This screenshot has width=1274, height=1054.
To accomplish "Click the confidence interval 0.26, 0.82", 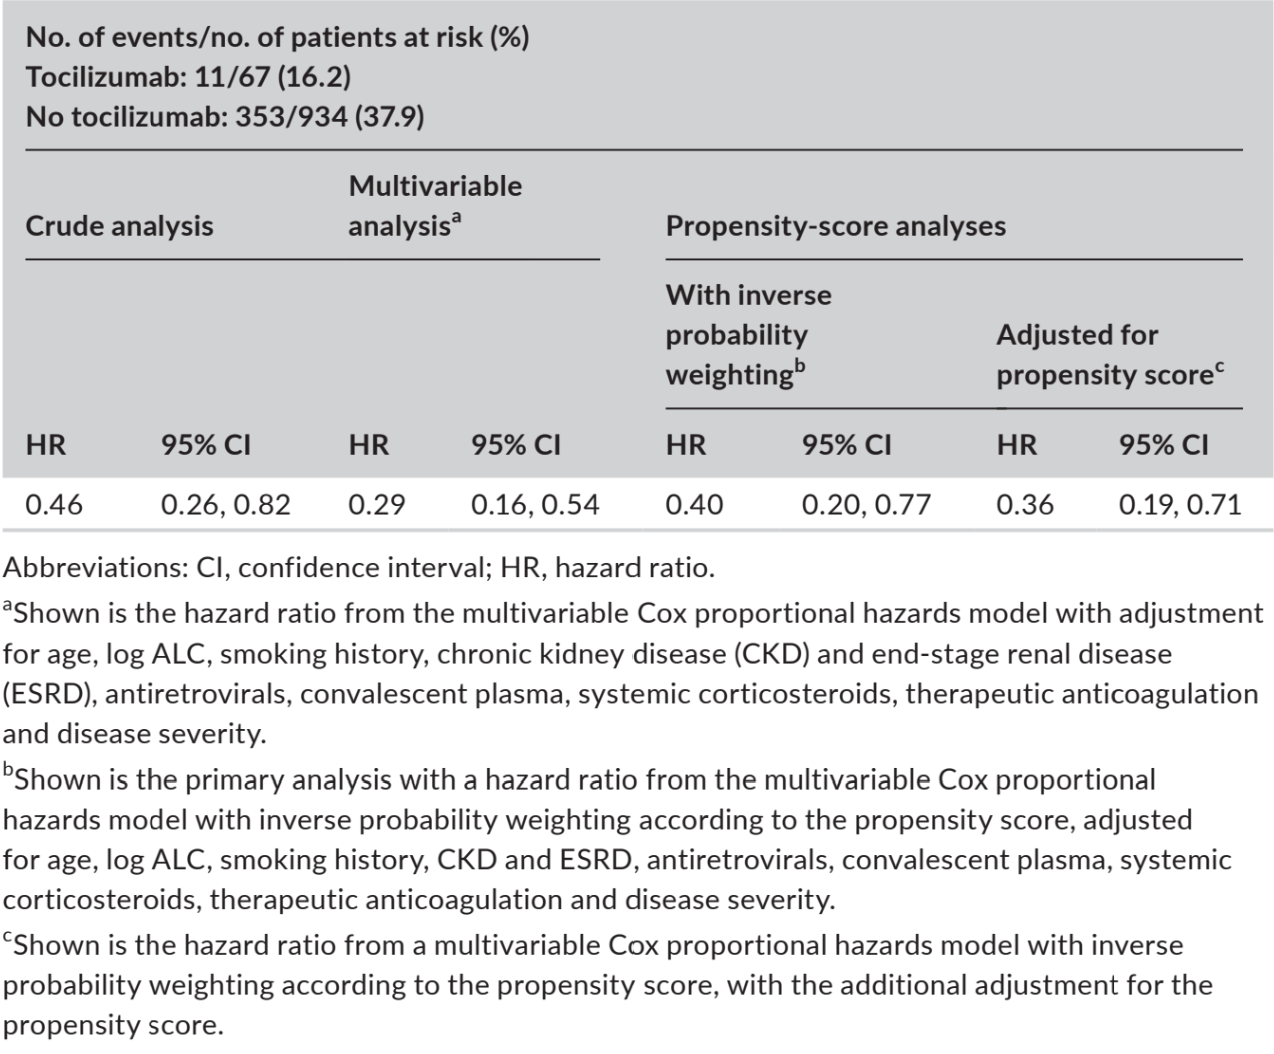I will pos(226,505).
